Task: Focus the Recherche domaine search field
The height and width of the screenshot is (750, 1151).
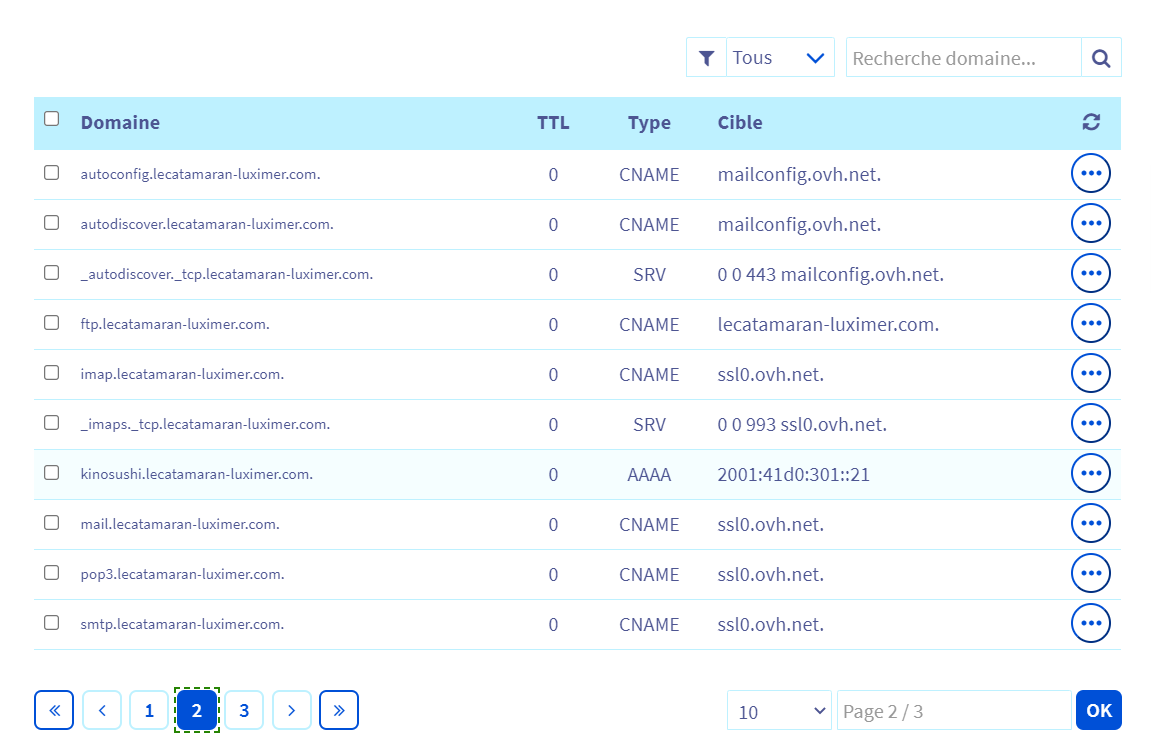Action: (x=963, y=58)
